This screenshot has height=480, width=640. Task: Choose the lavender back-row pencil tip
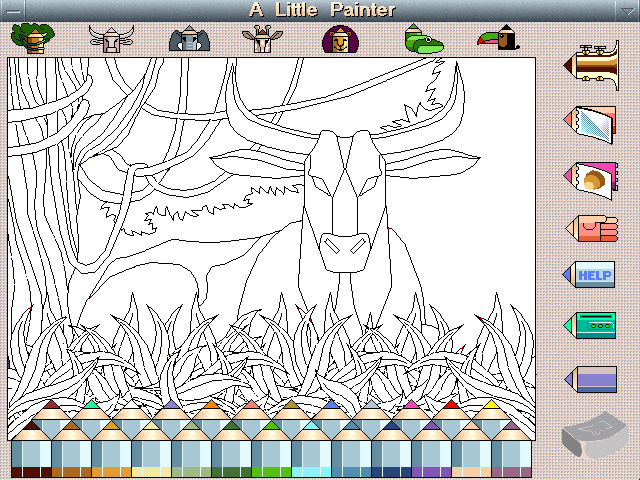(x=171, y=407)
